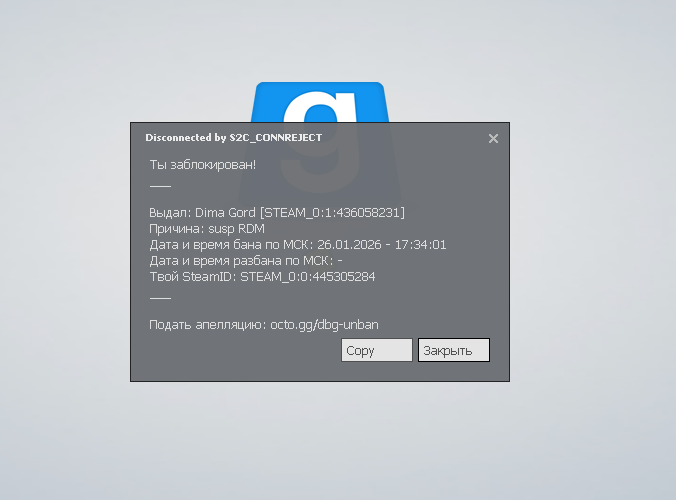The height and width of the screenshot is (500, 676).
Task: Click the Закрыть button
Action: [454, 350]
